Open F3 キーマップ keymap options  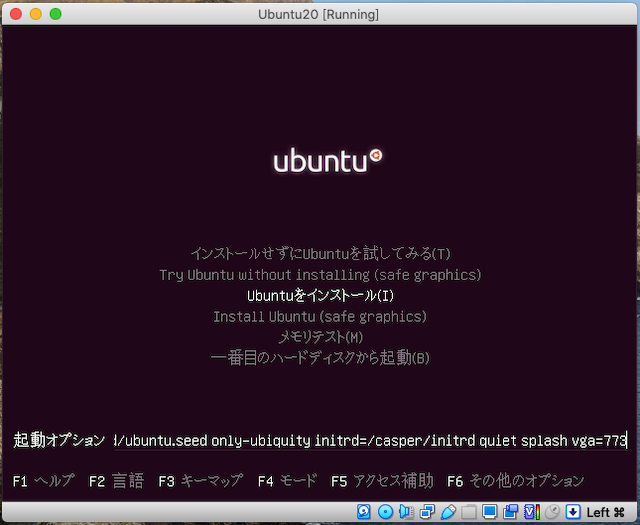click(x=200, y=481)
